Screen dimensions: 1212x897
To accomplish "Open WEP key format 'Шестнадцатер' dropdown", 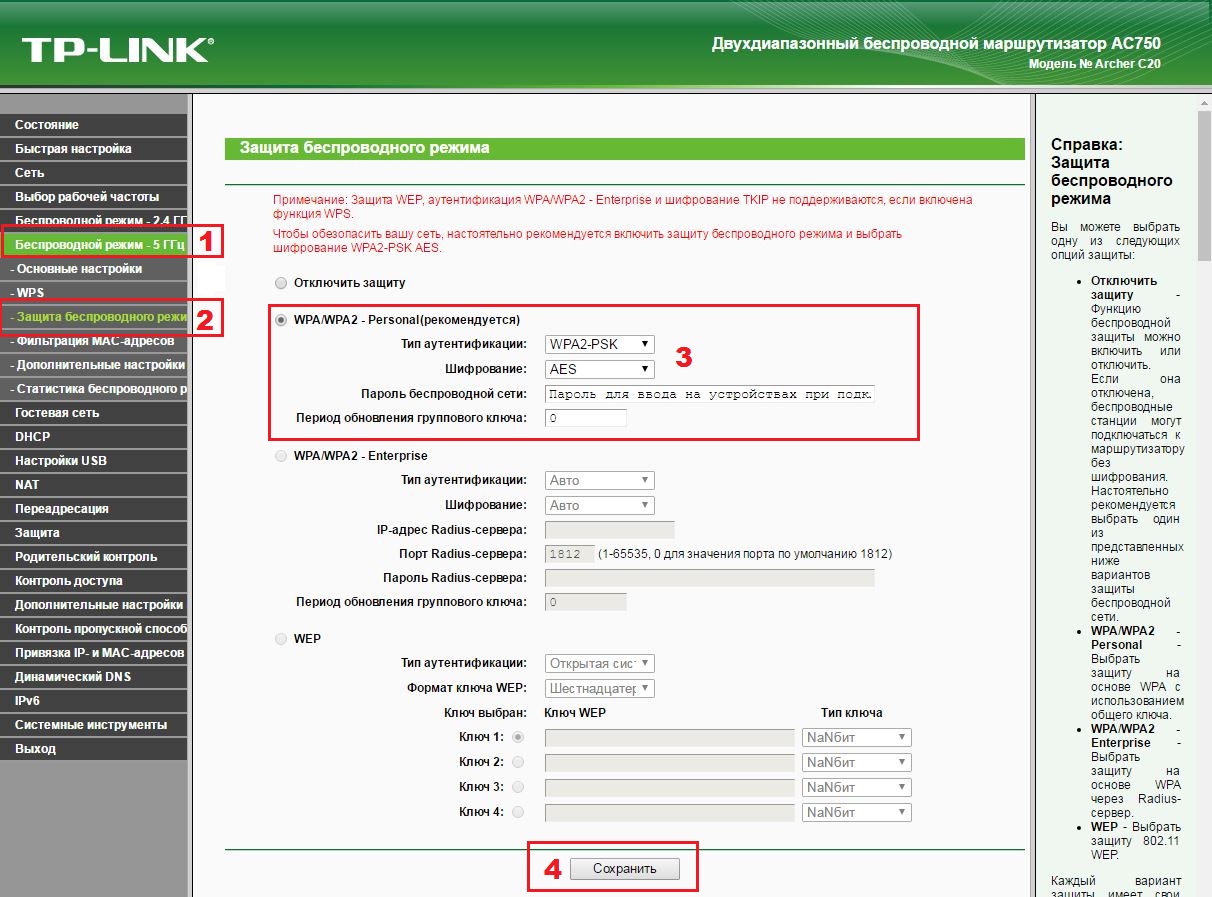I will pyautogui.click(x=600, y=688).
